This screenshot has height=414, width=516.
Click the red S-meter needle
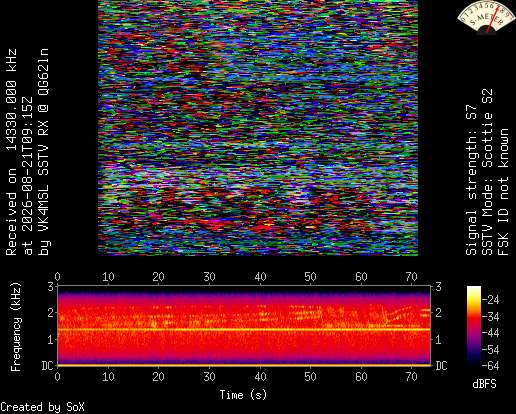pyautogui.click(x=493, y=21)
